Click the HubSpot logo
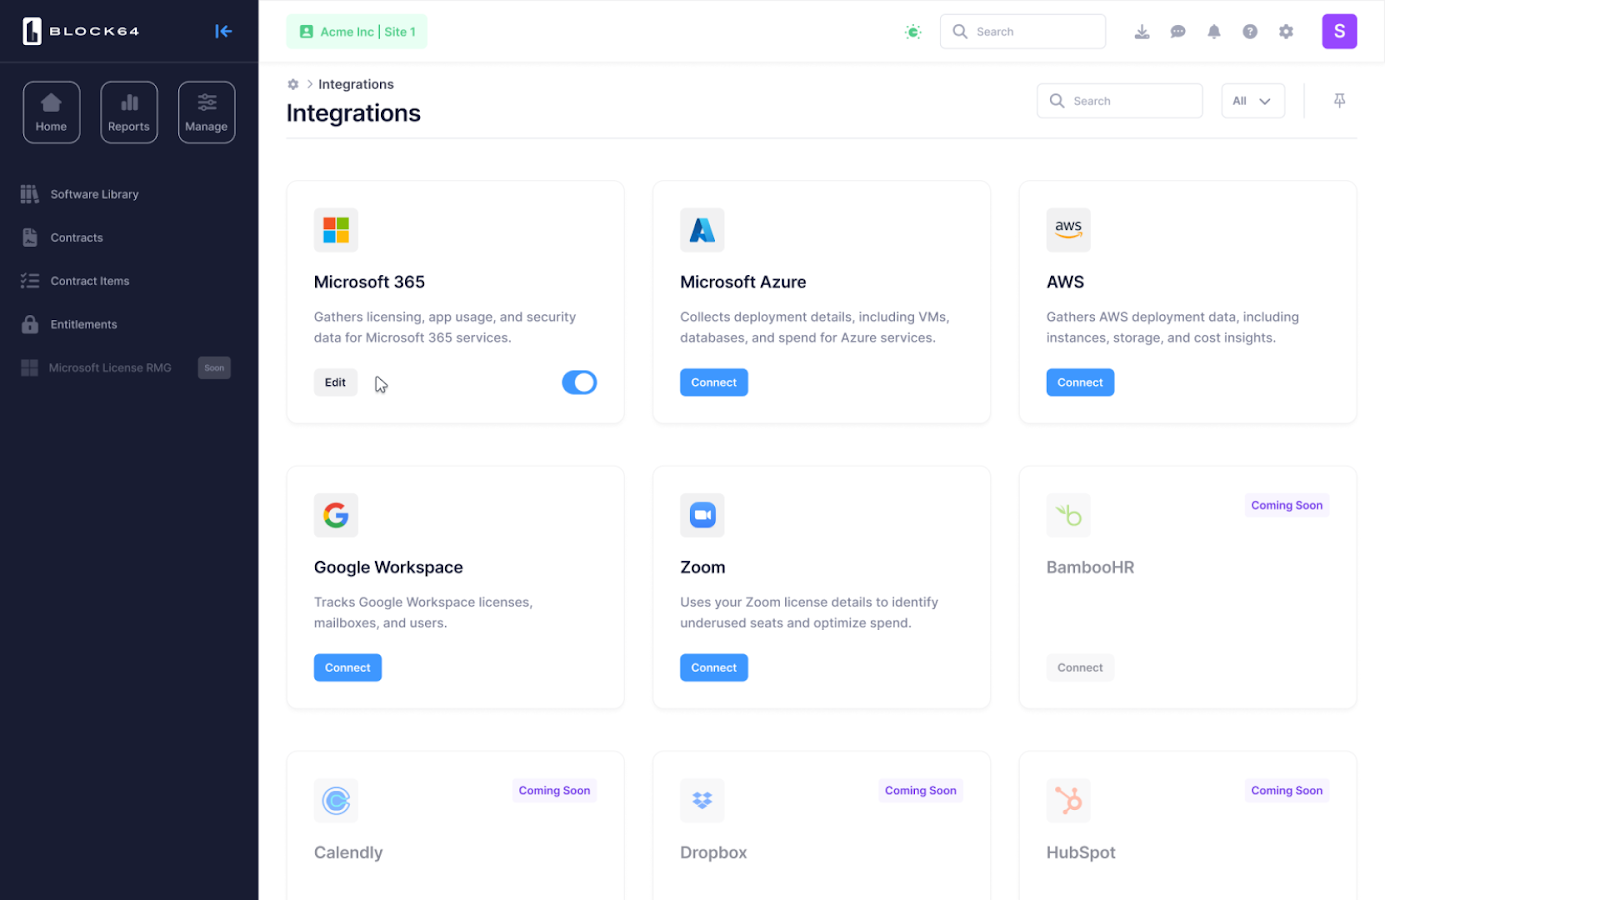 [1068, 800]
